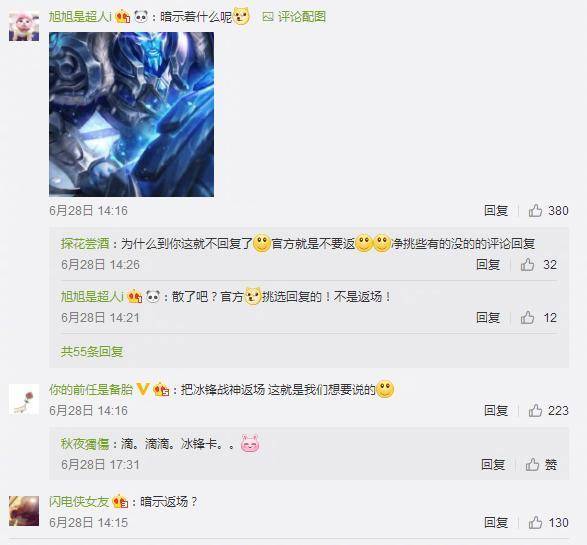Click 旭旭是超人i's avatar picture
Viewport: 587px width, 545px height.
24,26
